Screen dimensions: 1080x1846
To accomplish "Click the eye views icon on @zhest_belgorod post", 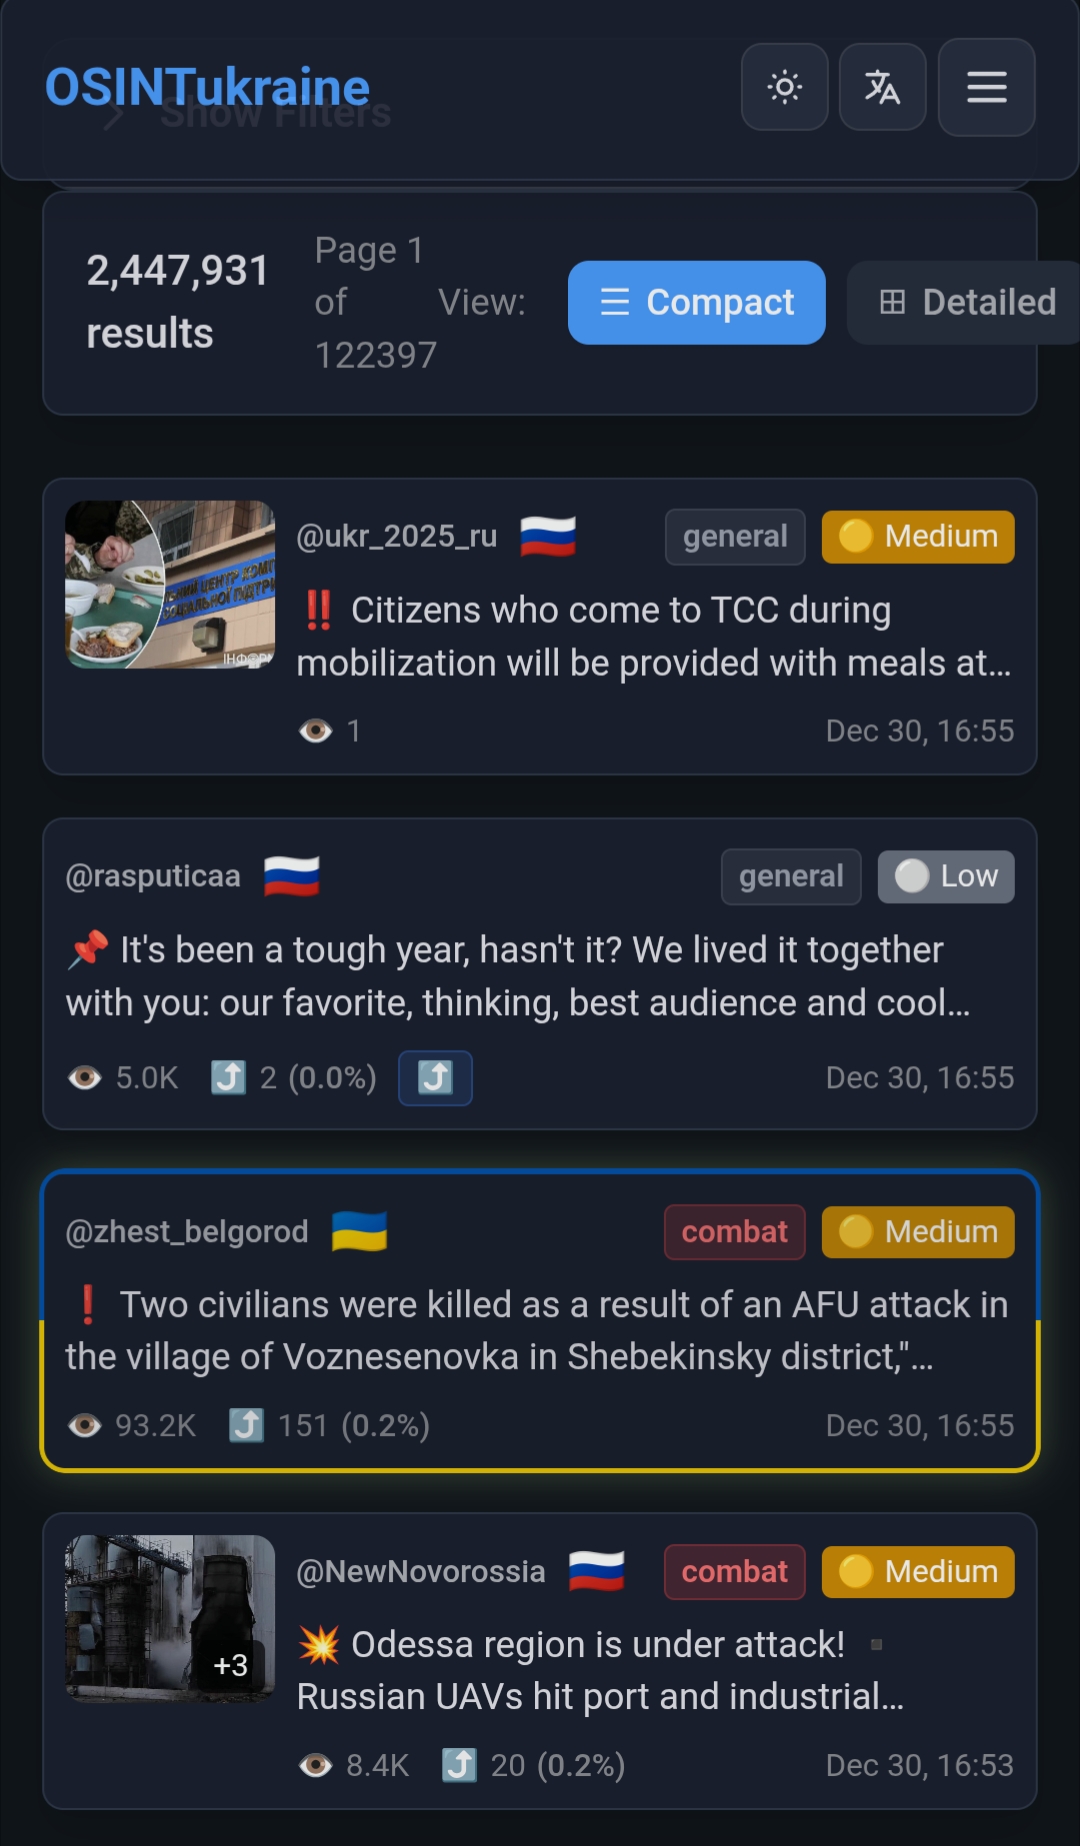I will [85, 1425].
